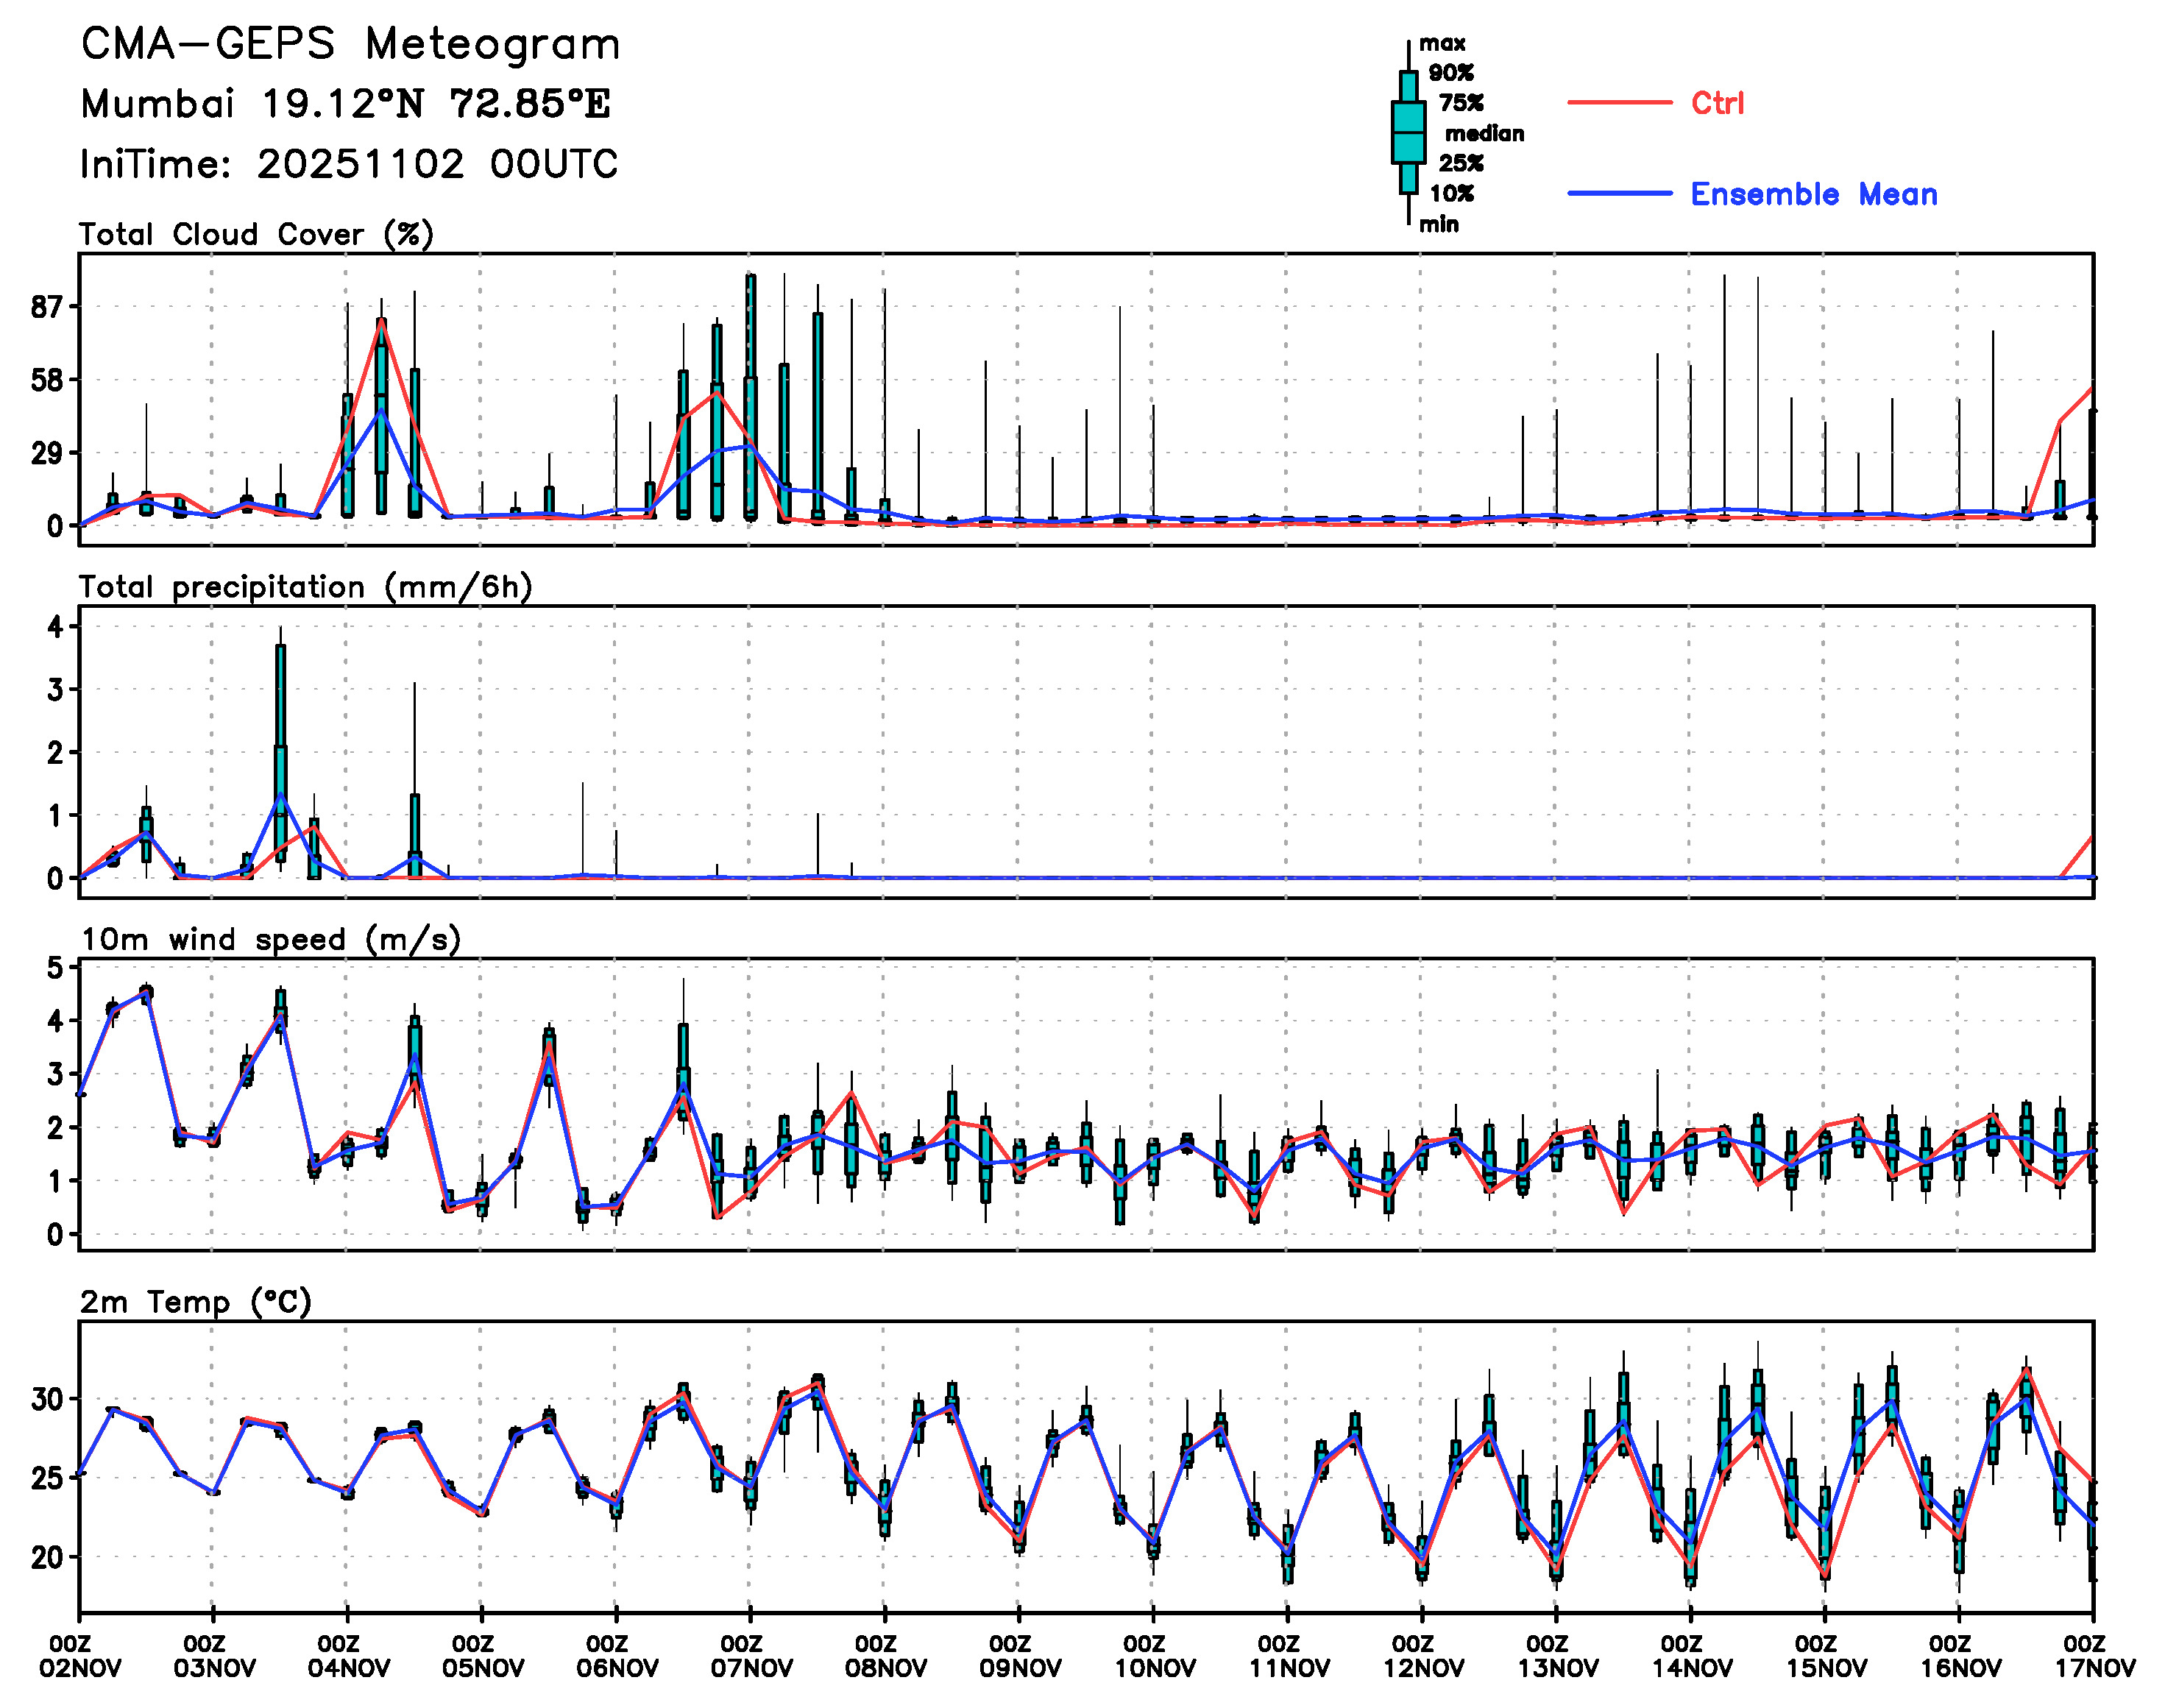Click the CMA-GEPS Meteogram title
Screen dimensions: 2165x1708
350,44
